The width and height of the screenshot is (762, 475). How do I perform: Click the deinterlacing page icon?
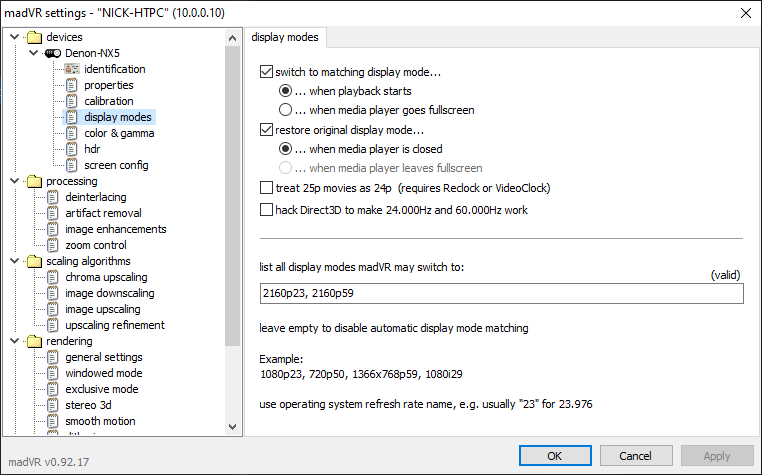(53, 197)
